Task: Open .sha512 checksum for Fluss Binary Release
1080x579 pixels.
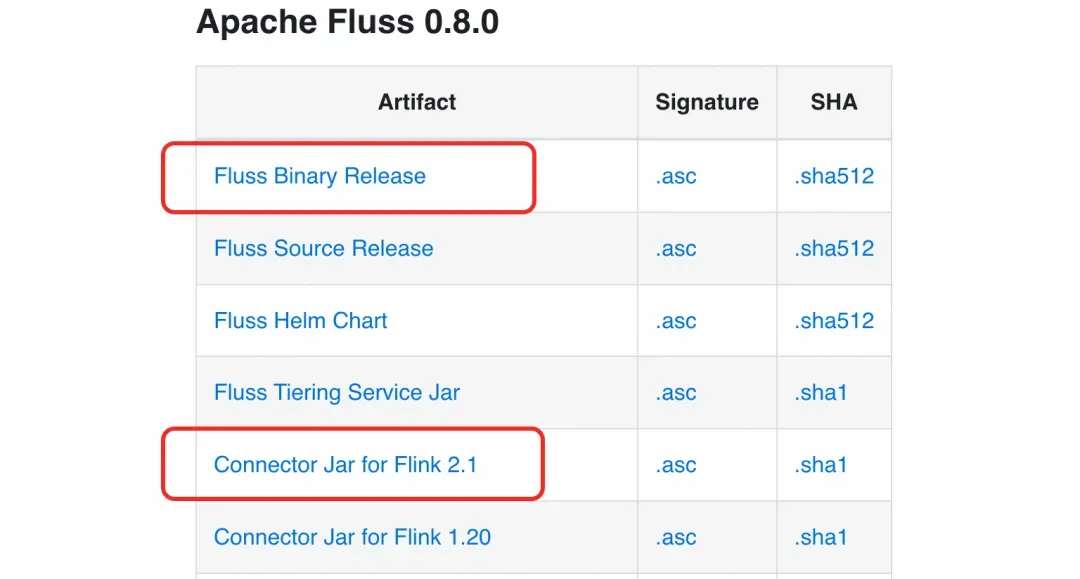Action: click(x=834, y=176)
